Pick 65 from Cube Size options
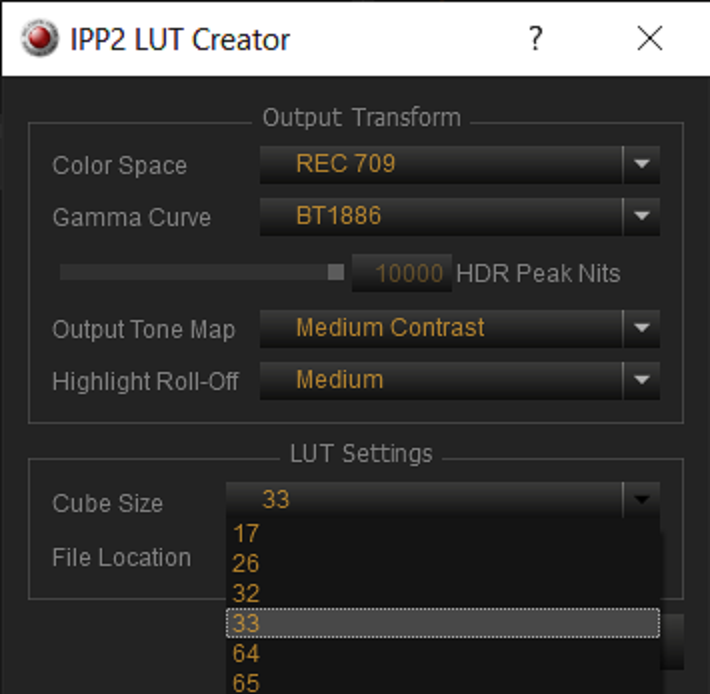Screen dimensions: 710x694 pyautogui.click(x=443, y=682)
